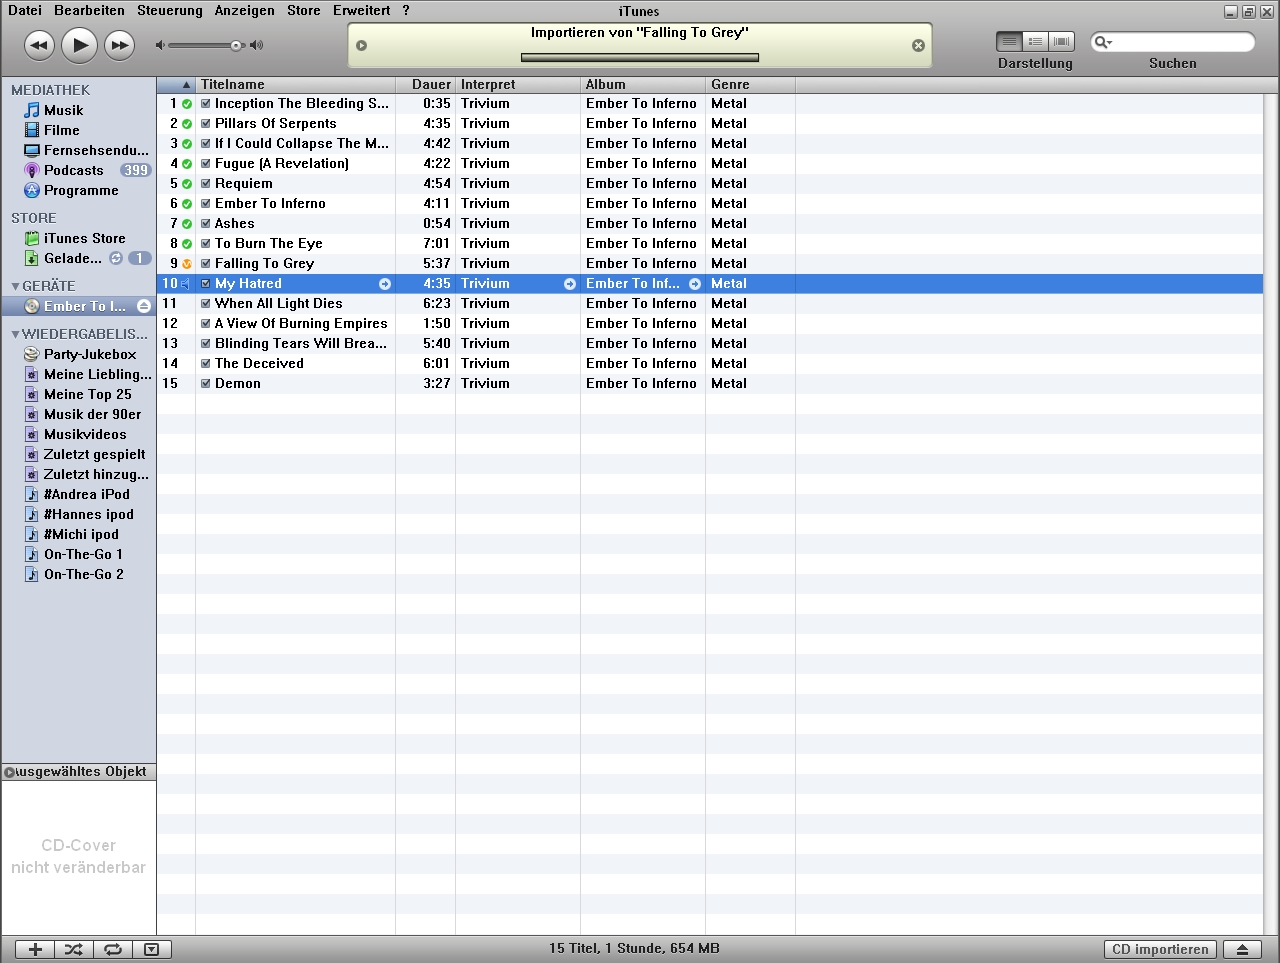Open the Erweitert menu
1280x963 pixels.
[x=362, y=10]
